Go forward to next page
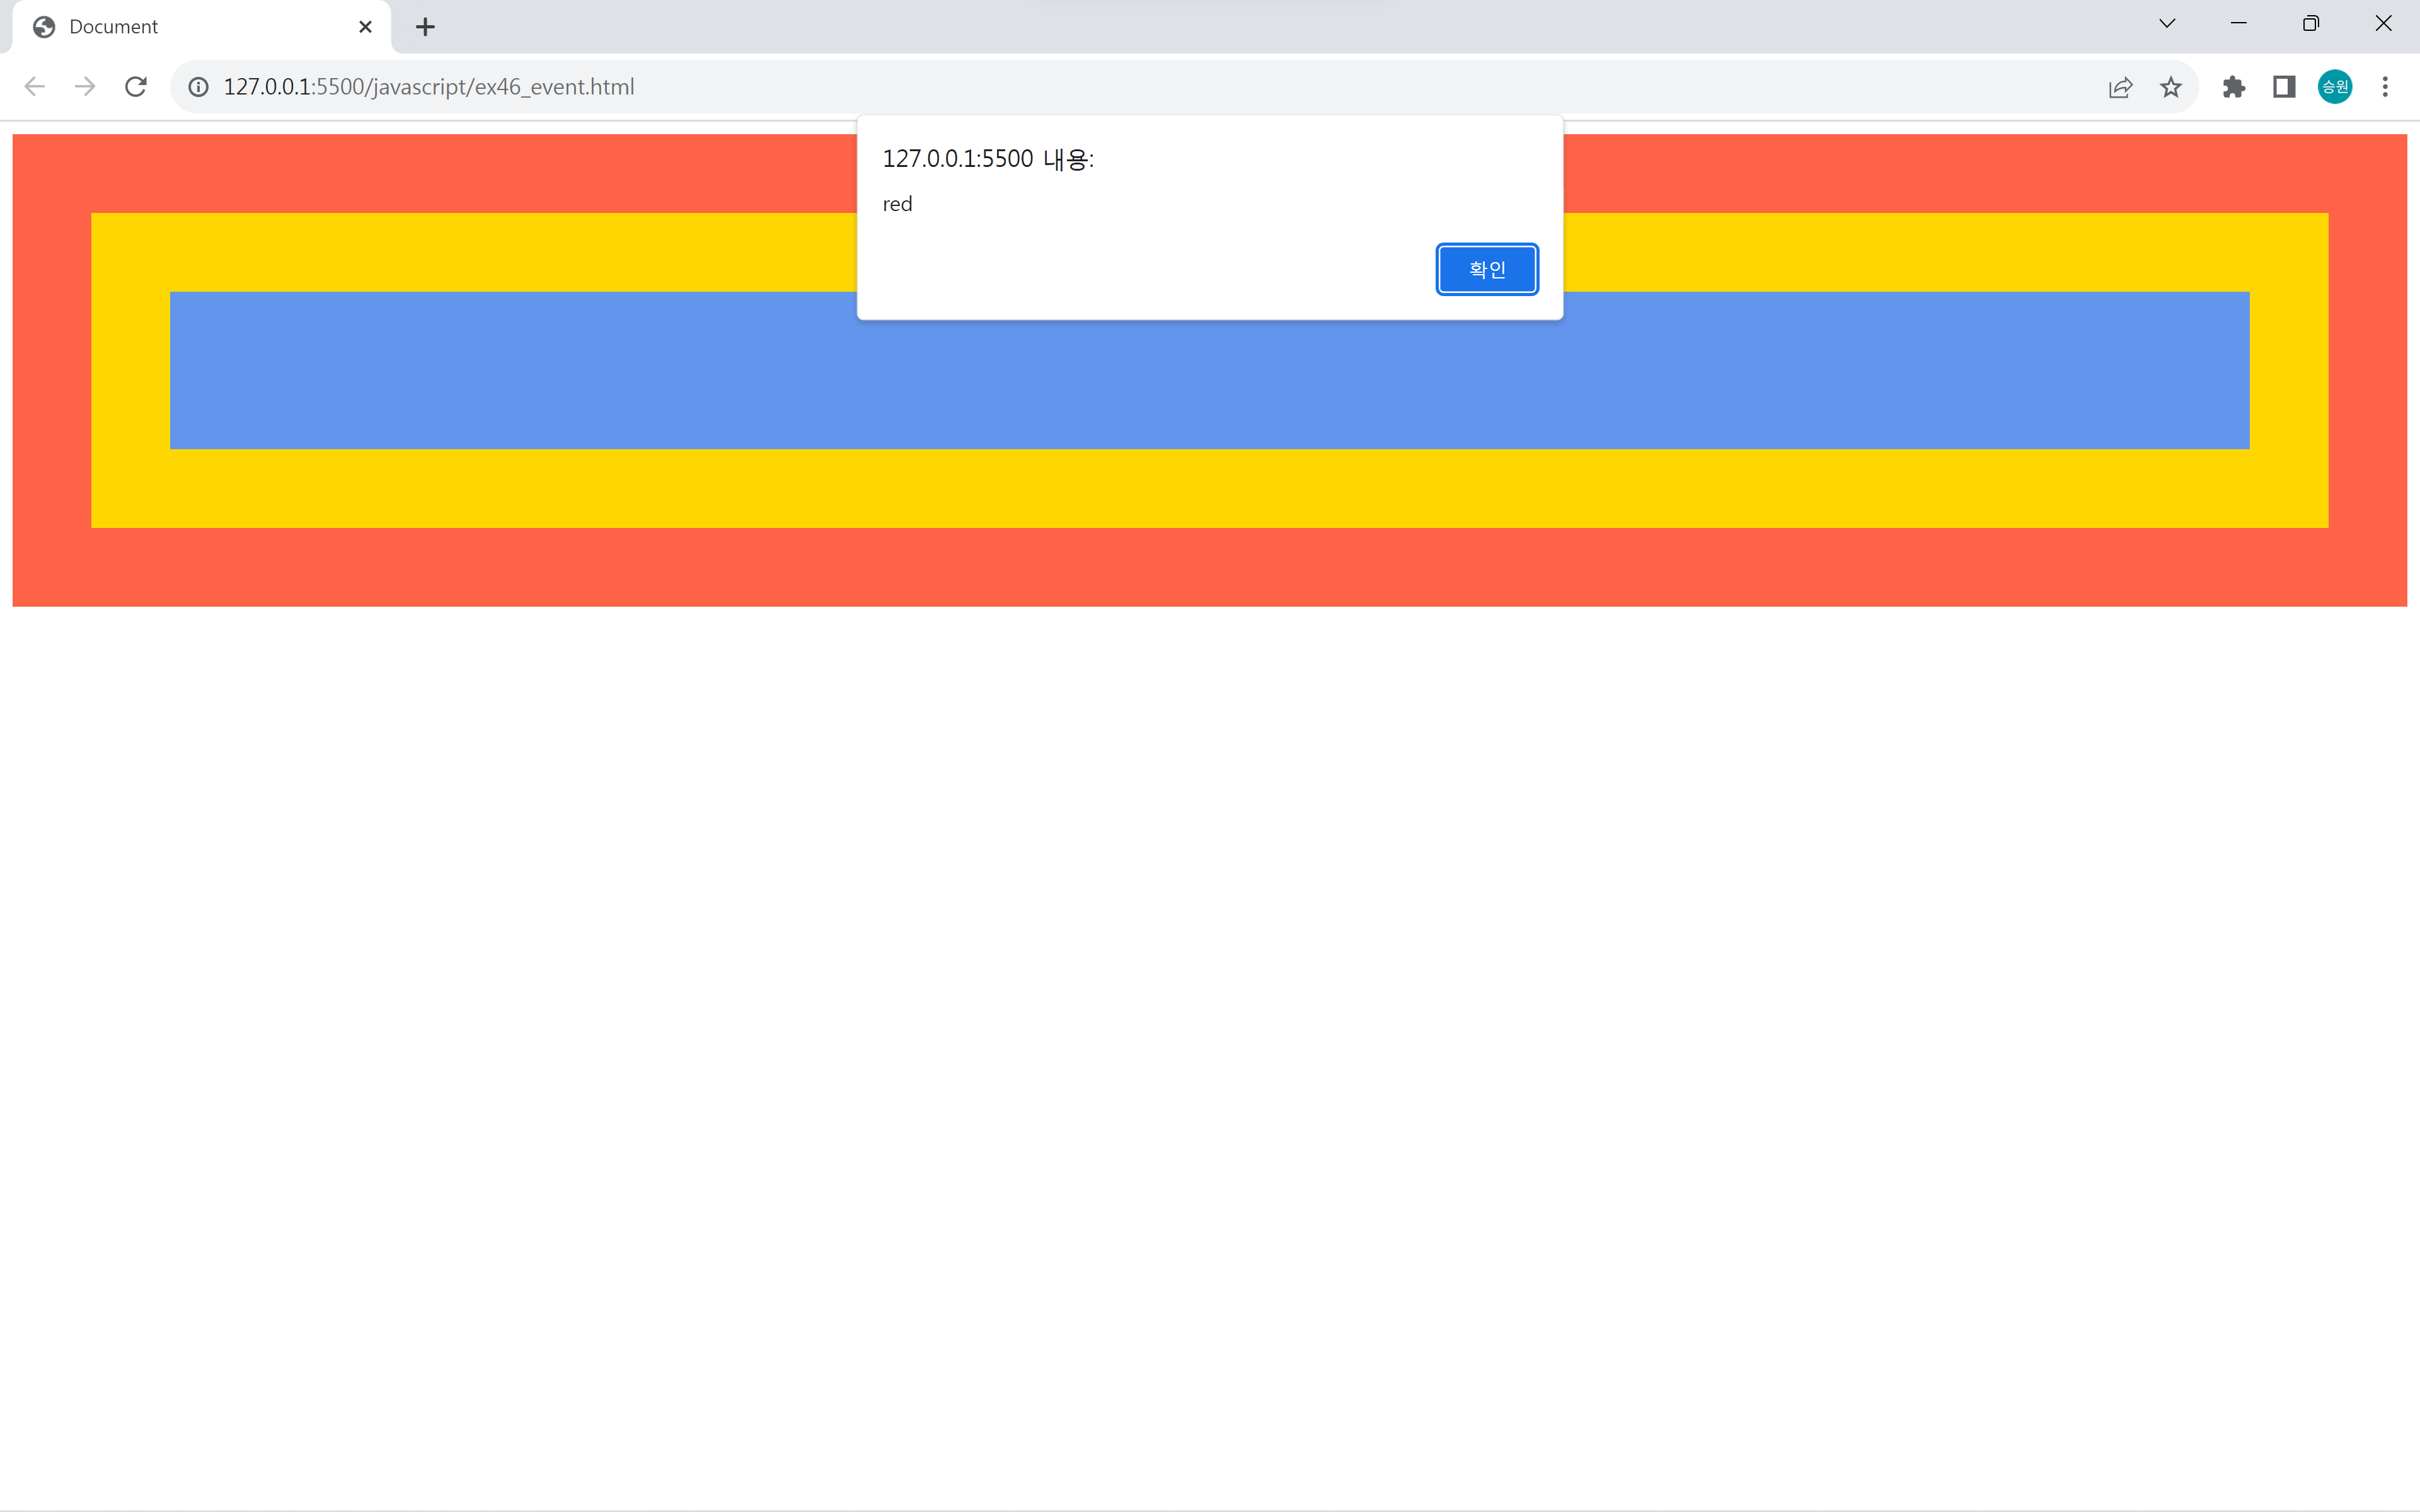 pos(85,87)
